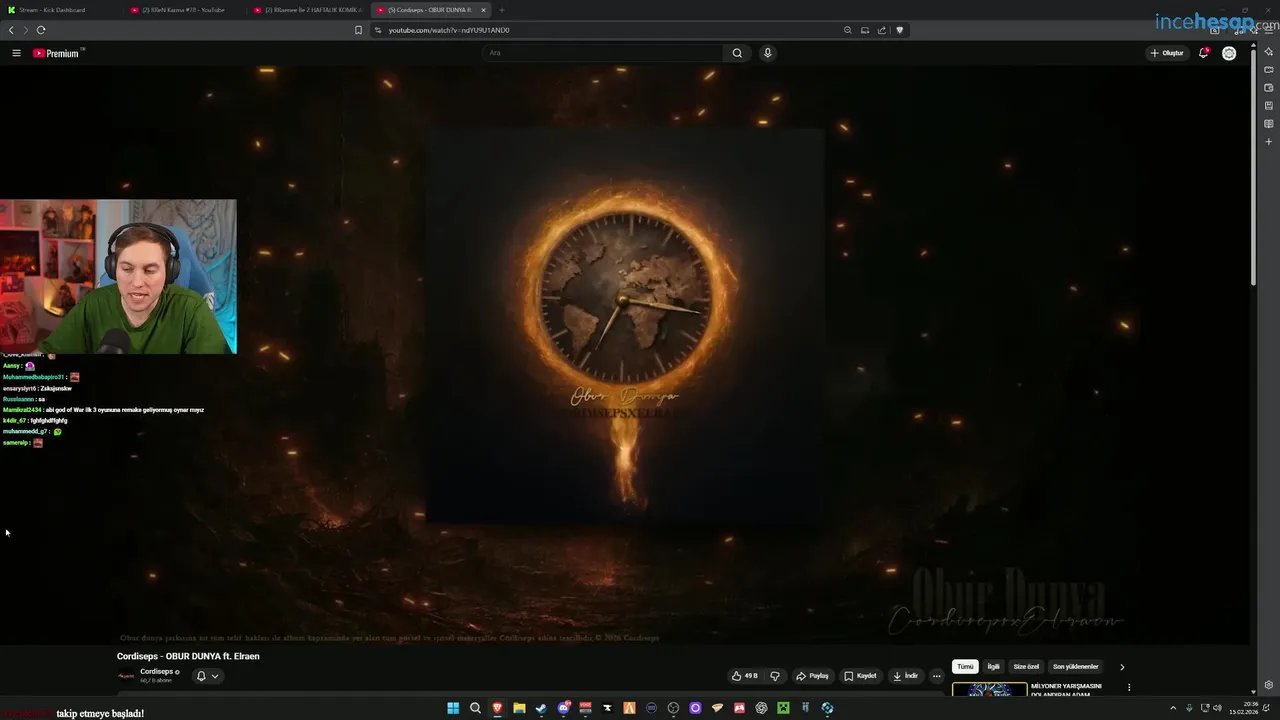Image resolution: width=1280 pixels, height=720 pixels.
Task: Reload the current page
Action: [x=41, y=30]
